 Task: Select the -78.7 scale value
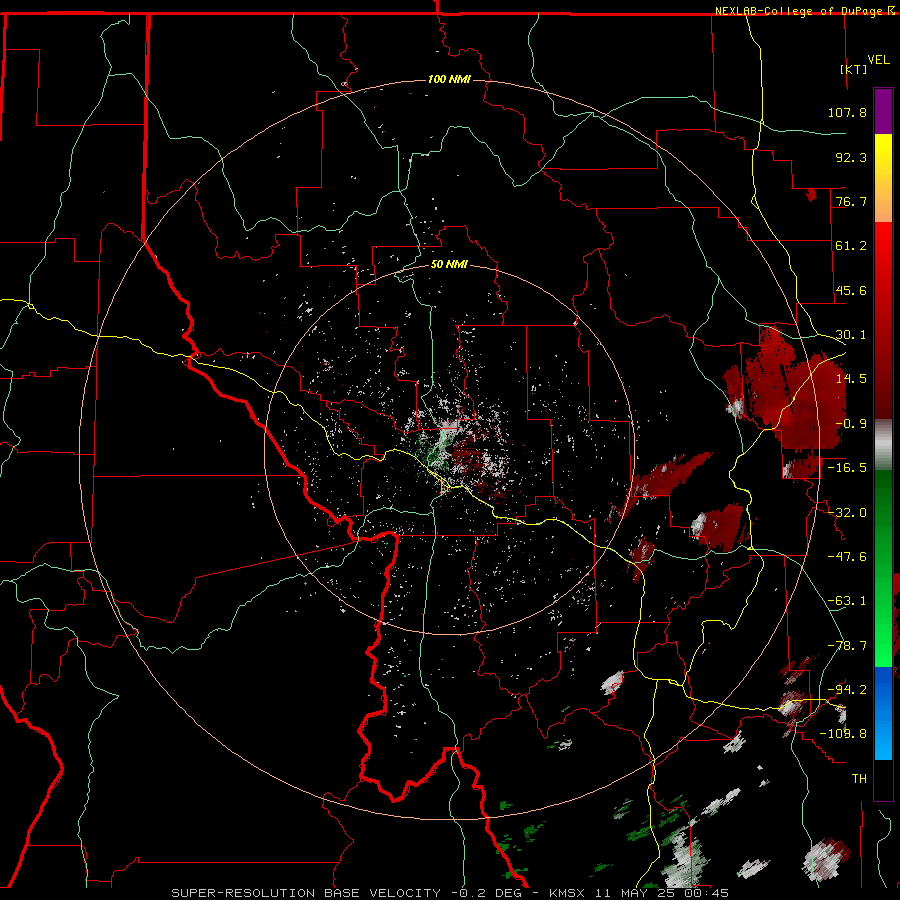[847, 646]
